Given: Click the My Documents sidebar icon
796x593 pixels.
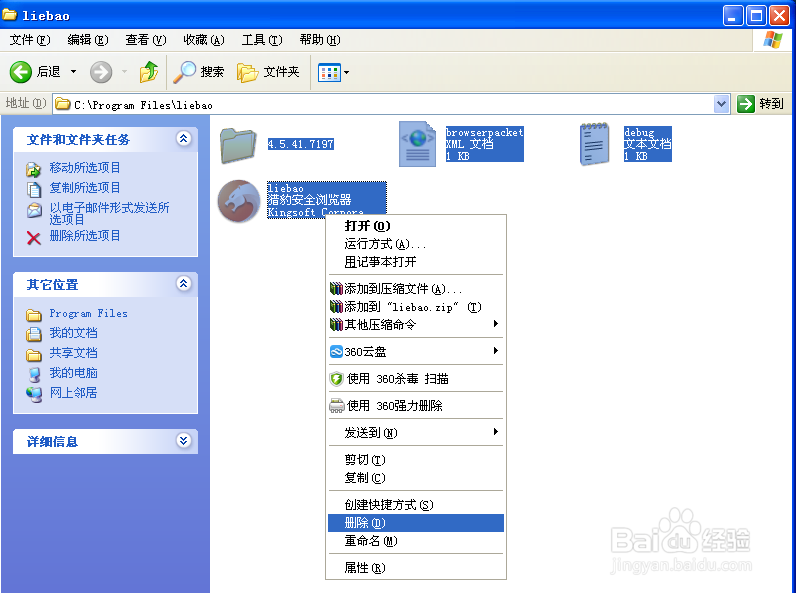Looking at the screenshot, I should point(34,334).
